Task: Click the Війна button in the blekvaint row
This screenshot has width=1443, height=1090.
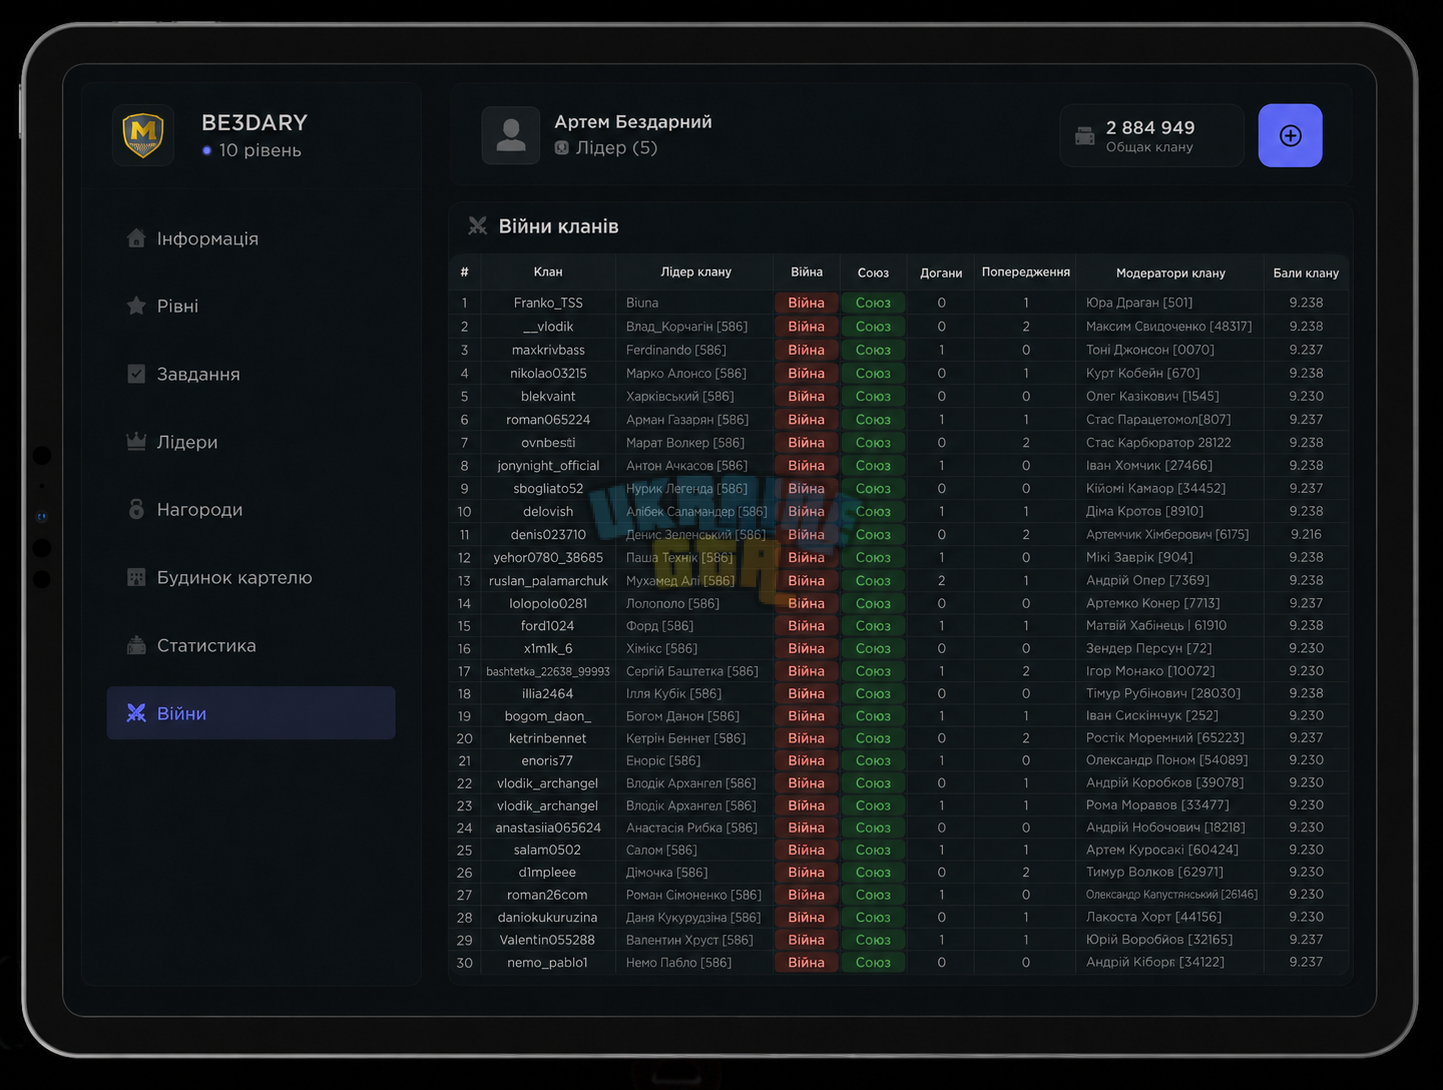Action: tap(806, 396)
